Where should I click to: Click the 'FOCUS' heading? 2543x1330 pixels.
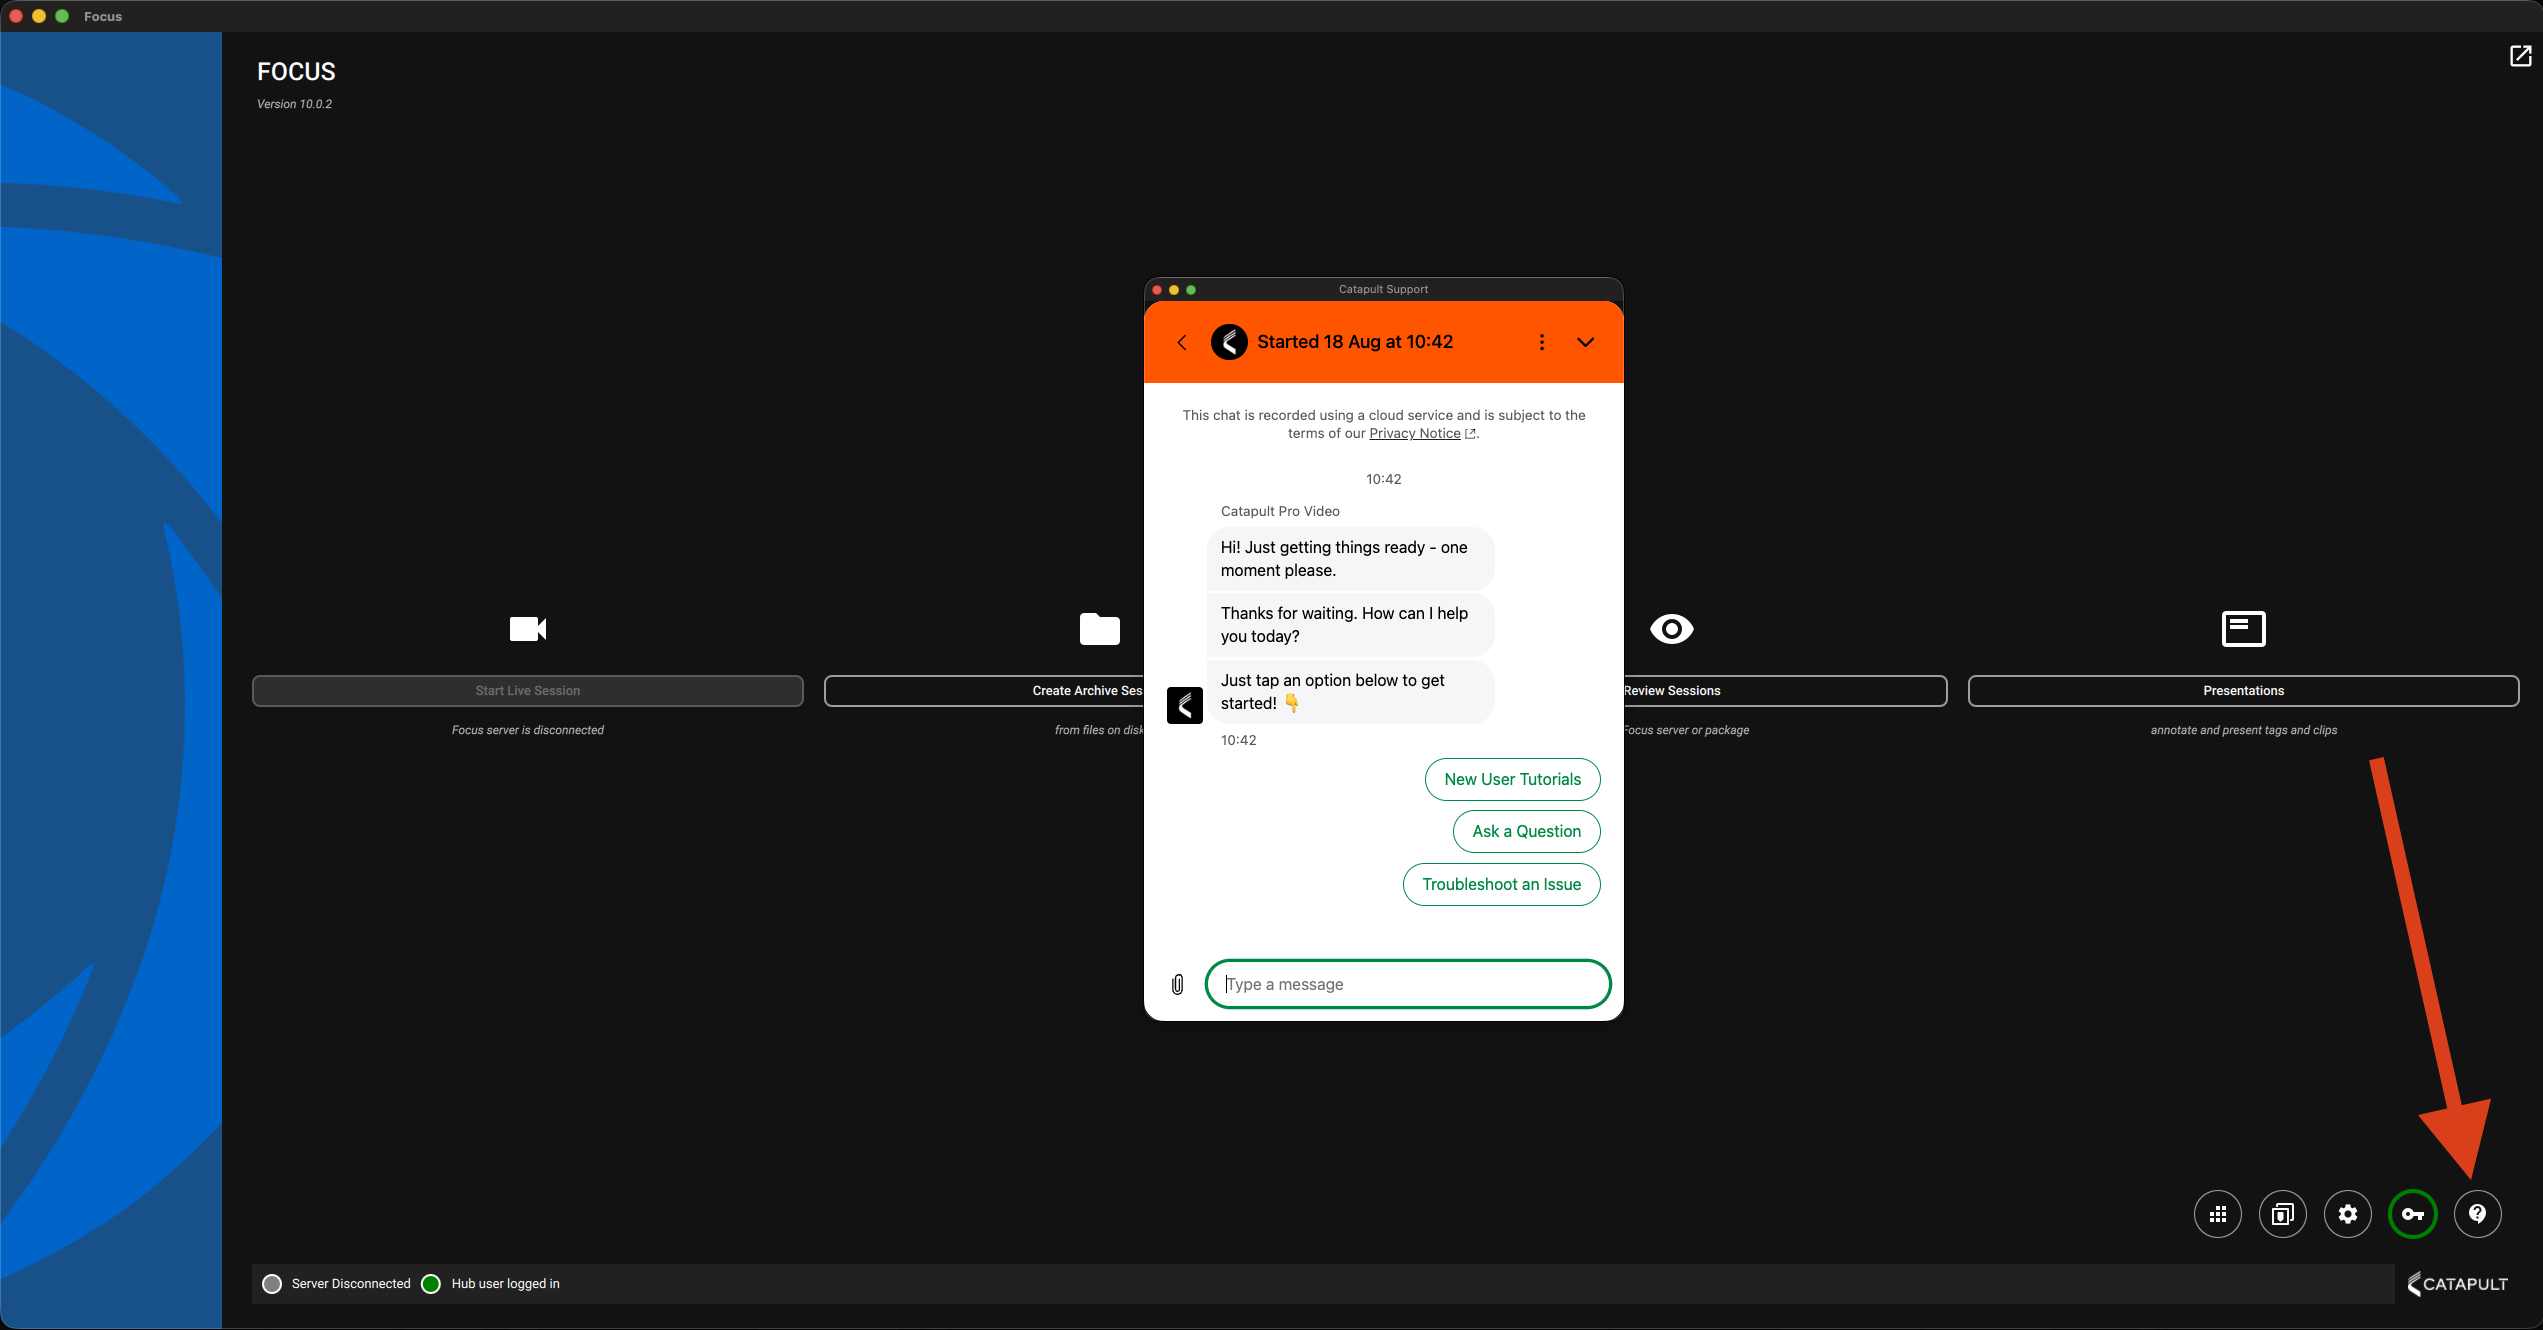pyautogui.click(x=296, y=72)
